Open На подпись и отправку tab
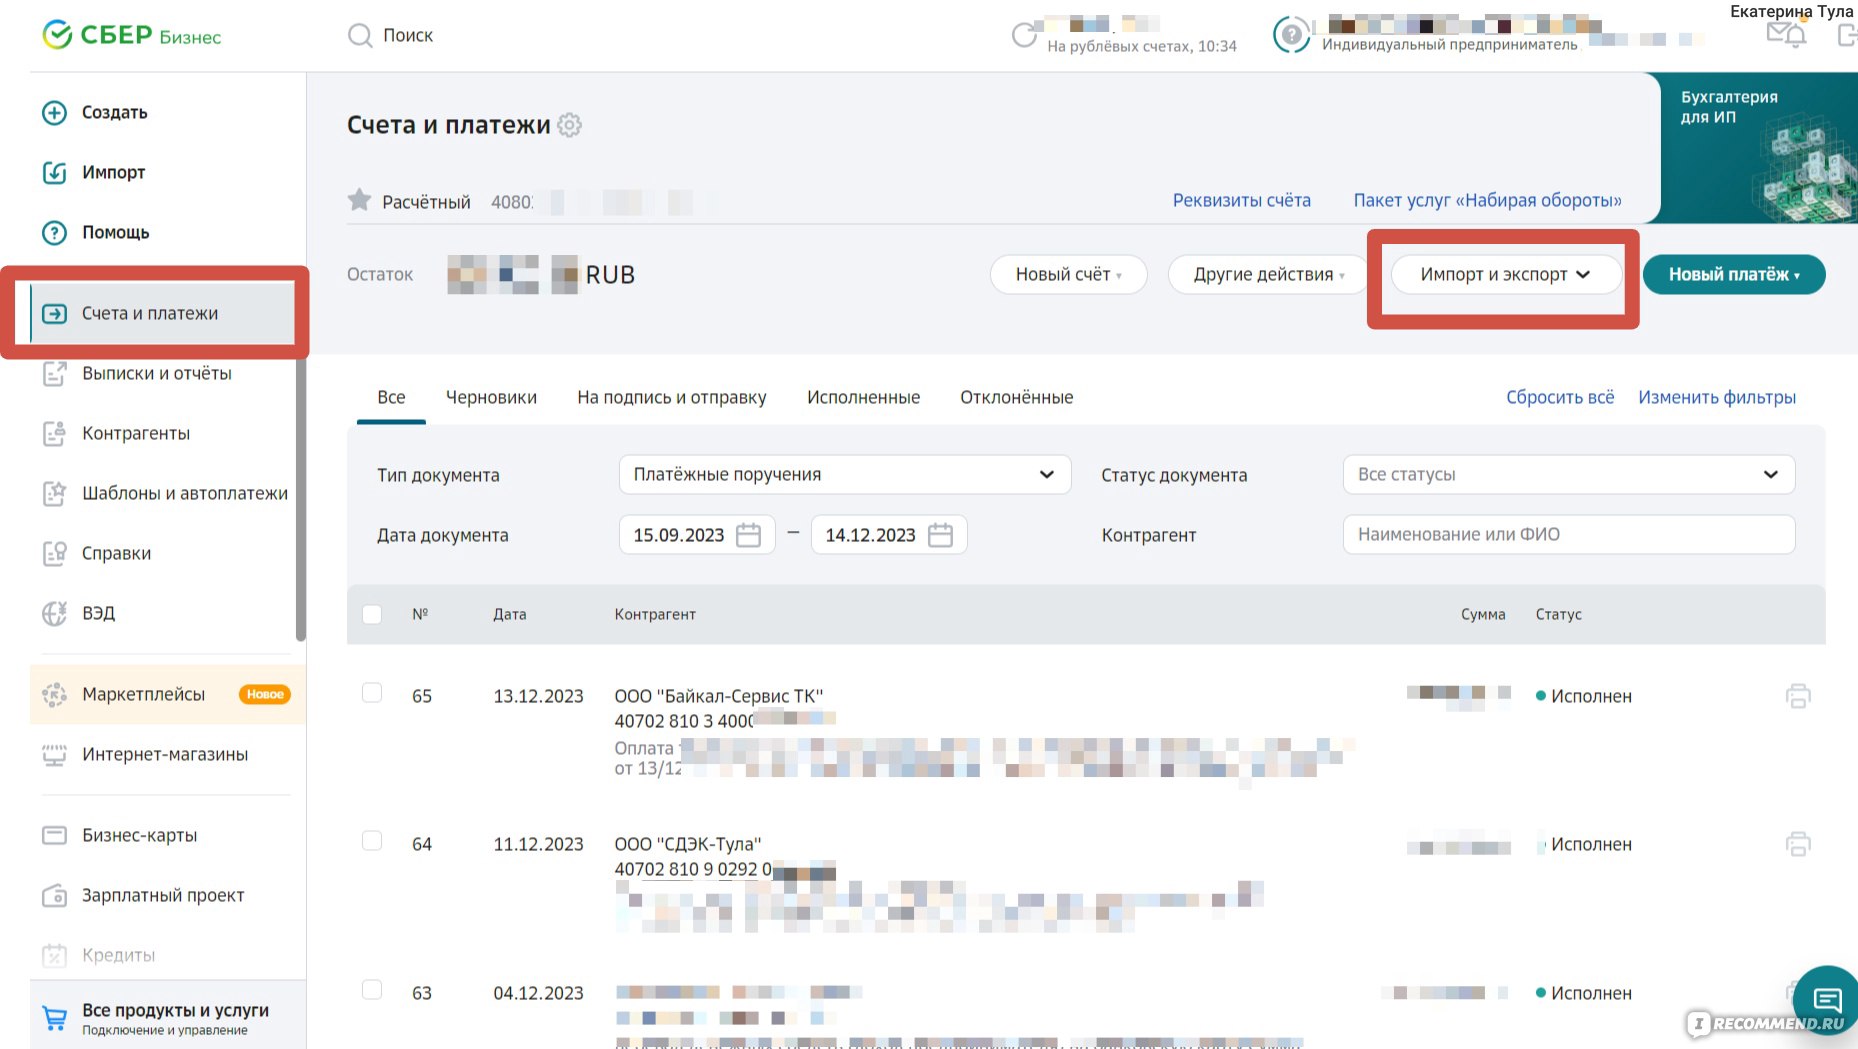Image resolution: width=1858 pixels, height=1049 pixels. 672,397
